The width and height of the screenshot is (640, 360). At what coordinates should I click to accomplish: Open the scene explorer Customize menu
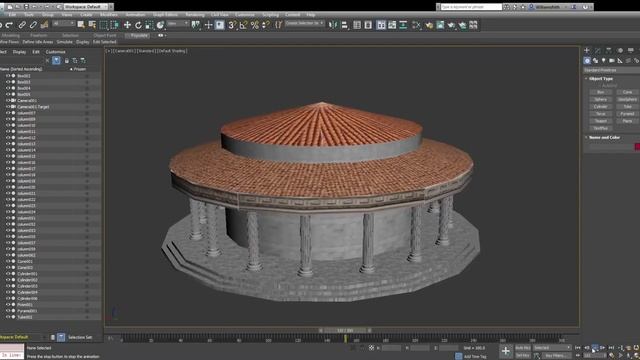pyautogui.click(x=56, y=52)
